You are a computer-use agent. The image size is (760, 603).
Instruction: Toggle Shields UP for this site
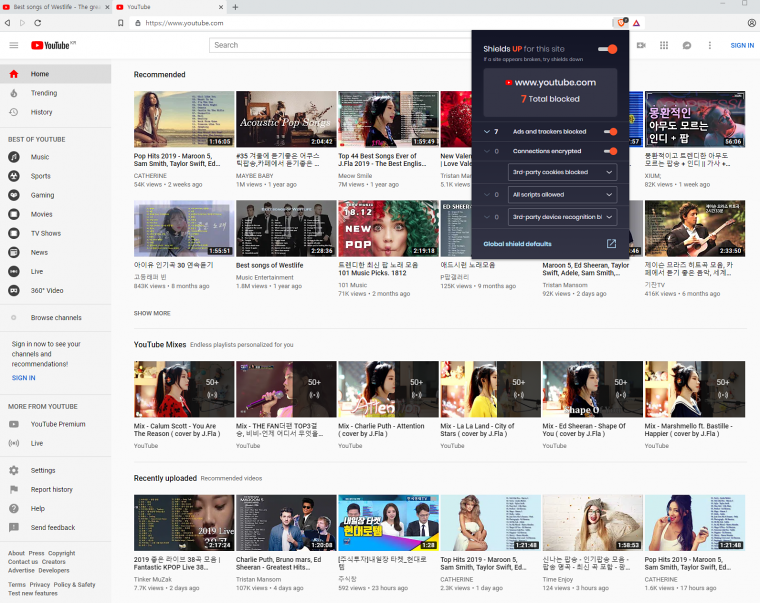pyautogui.click(x=608, y=49)
